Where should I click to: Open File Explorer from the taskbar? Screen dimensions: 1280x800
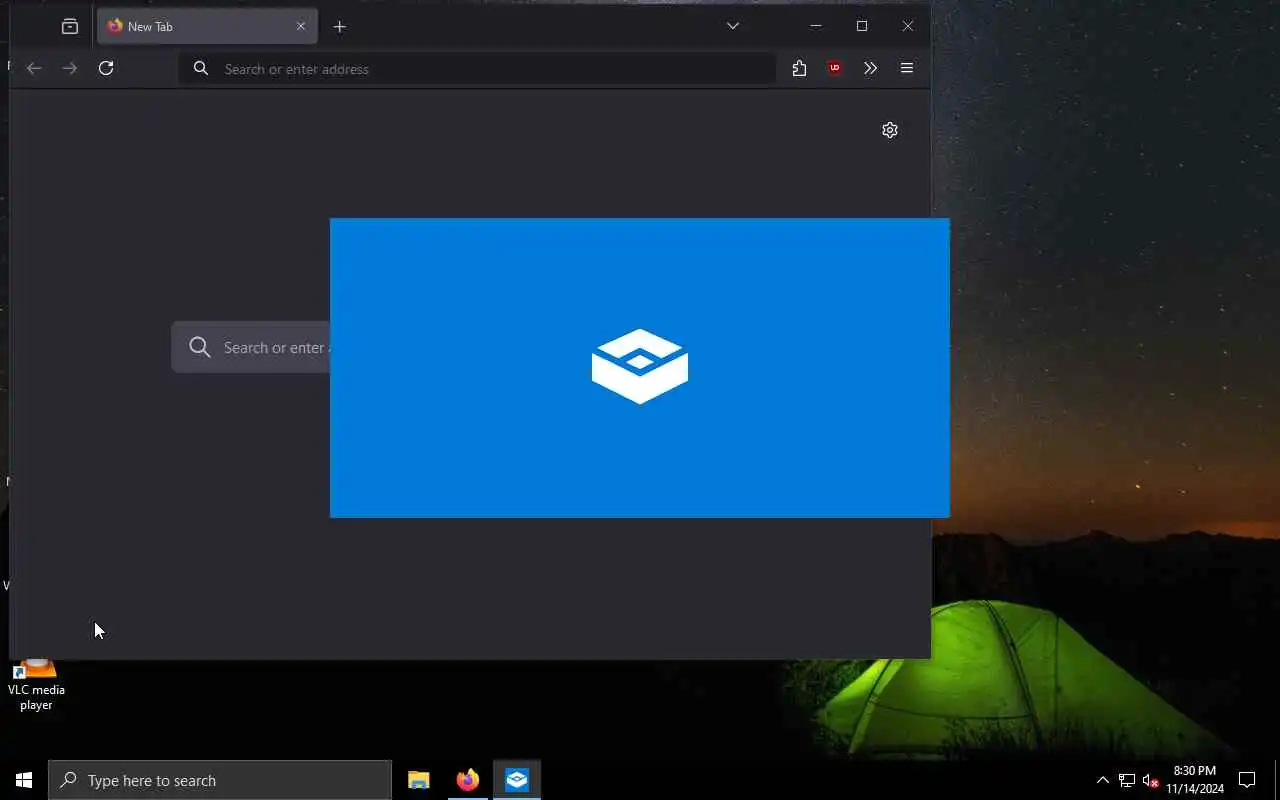click(x=419, y=780)
